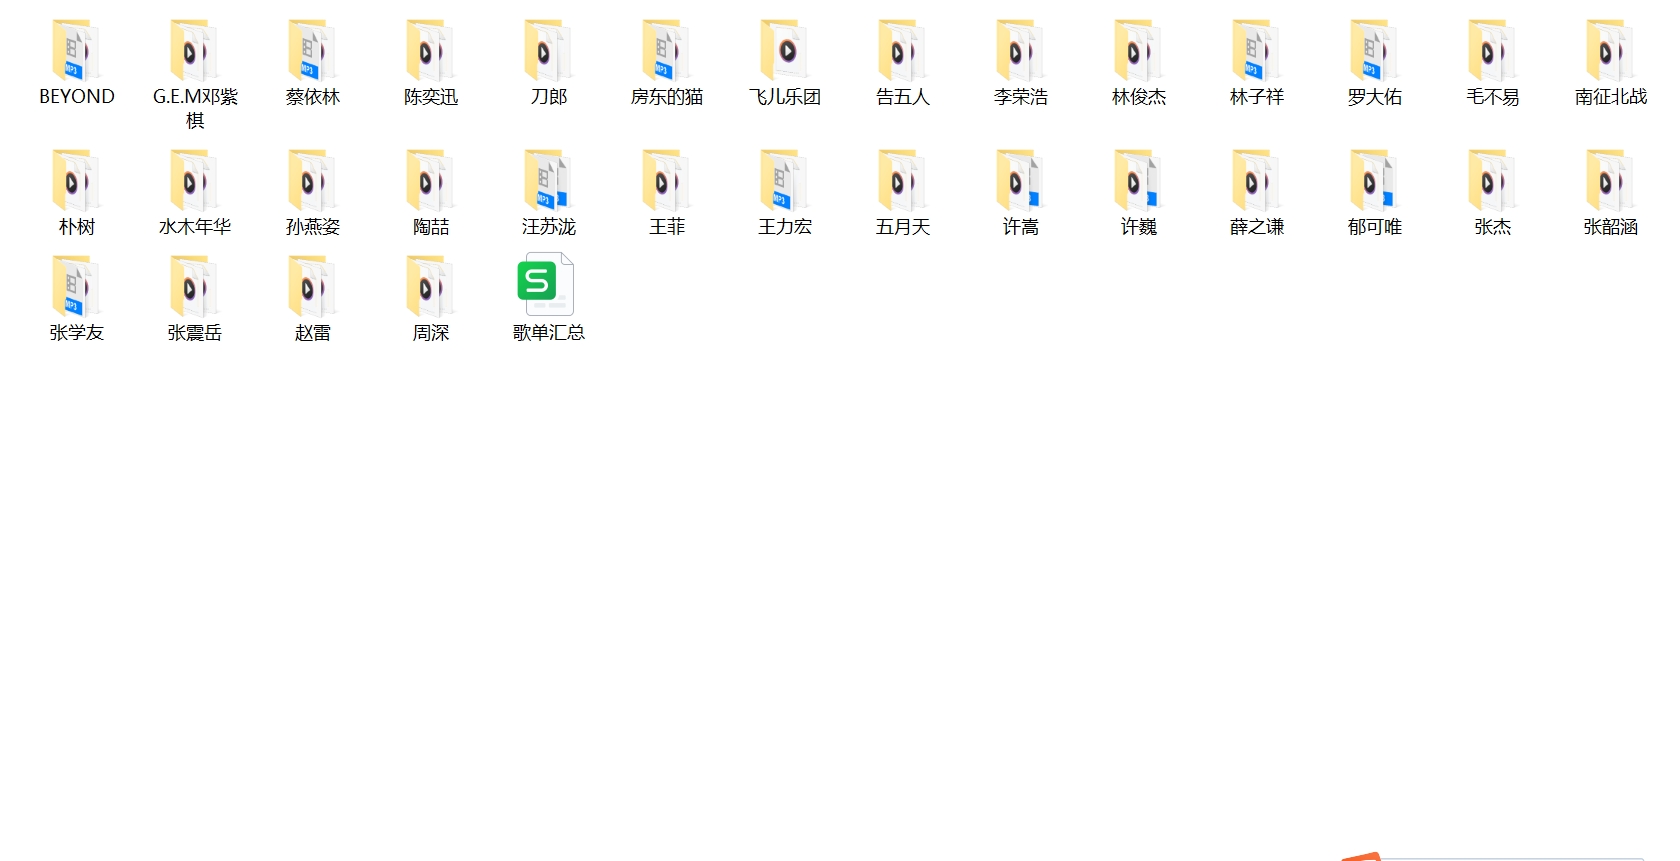Select the G.E.M邓紫棋 folder icon

(195, 51)
